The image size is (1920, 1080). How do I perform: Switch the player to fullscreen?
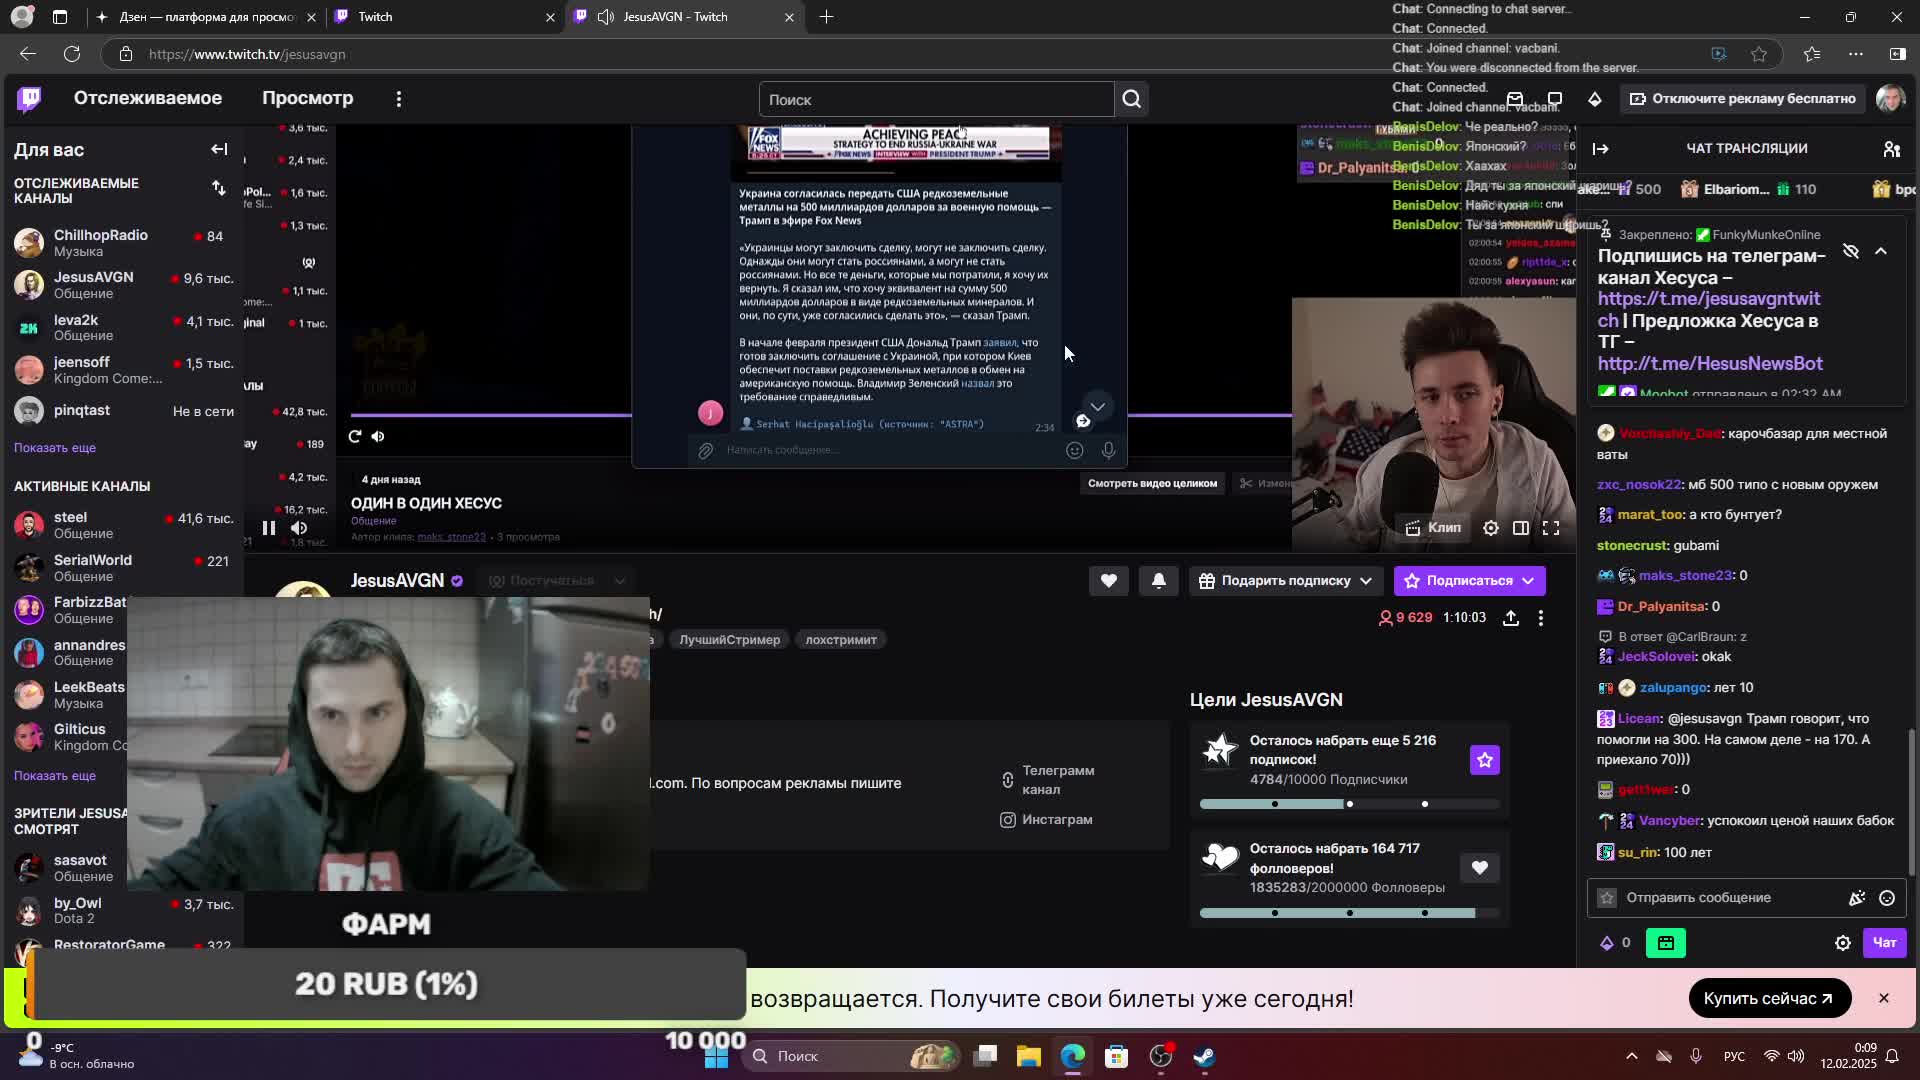click(1551, 528)
